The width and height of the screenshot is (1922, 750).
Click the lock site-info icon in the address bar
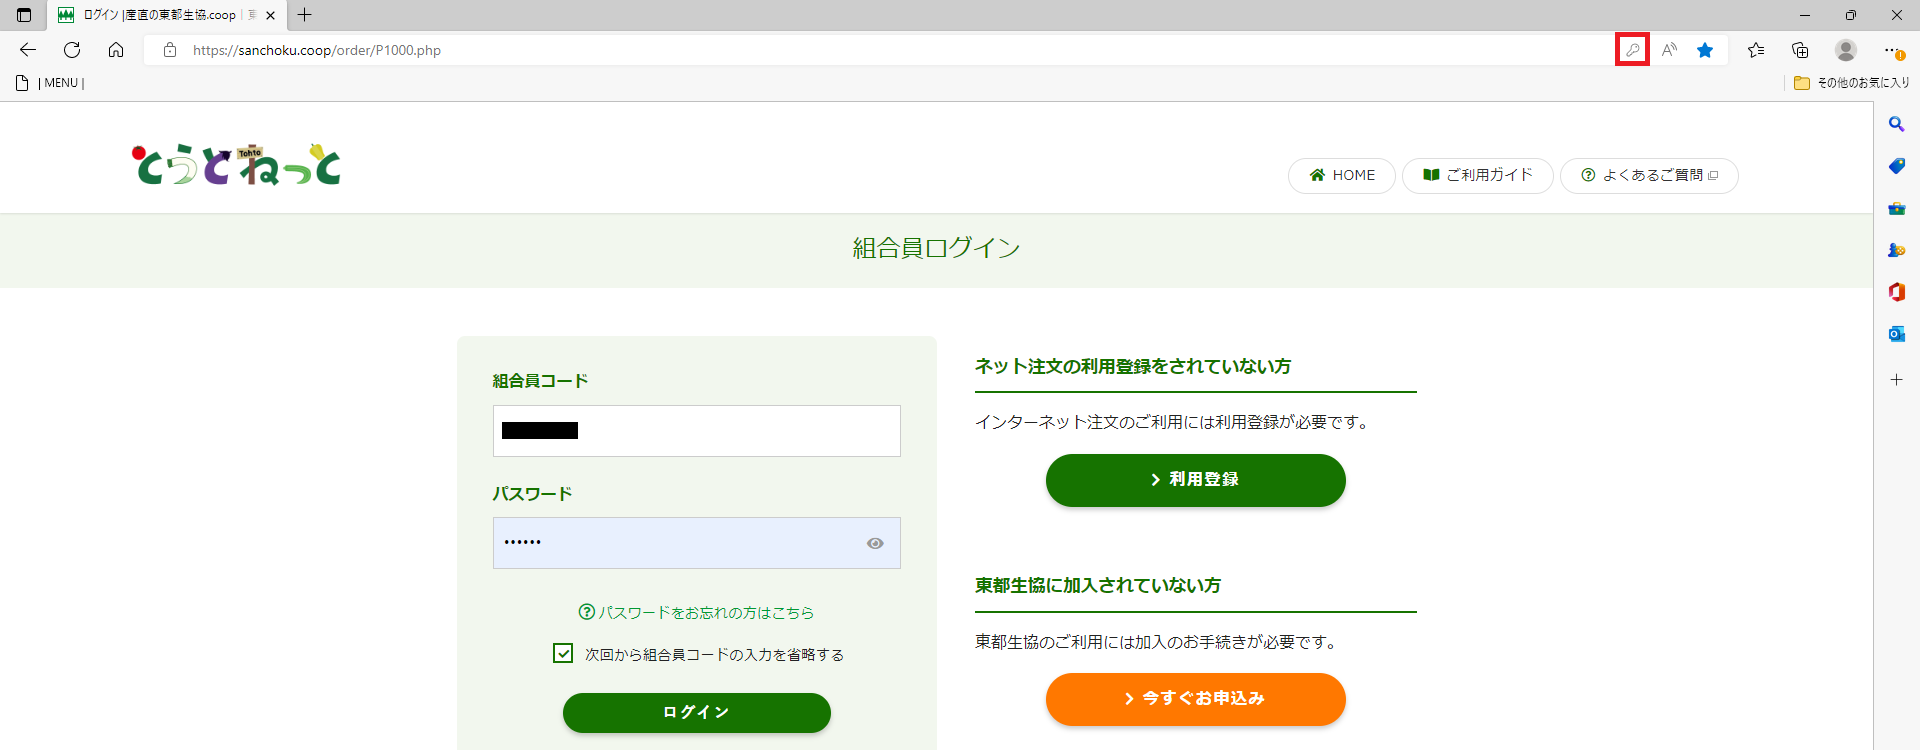pos(170,50)
